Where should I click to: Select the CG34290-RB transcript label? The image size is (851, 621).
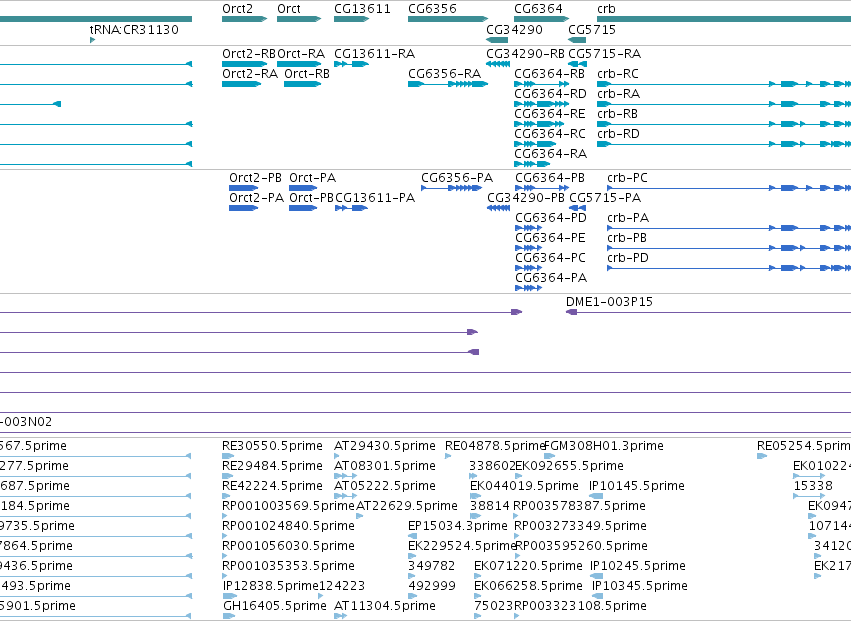[525, 54]
